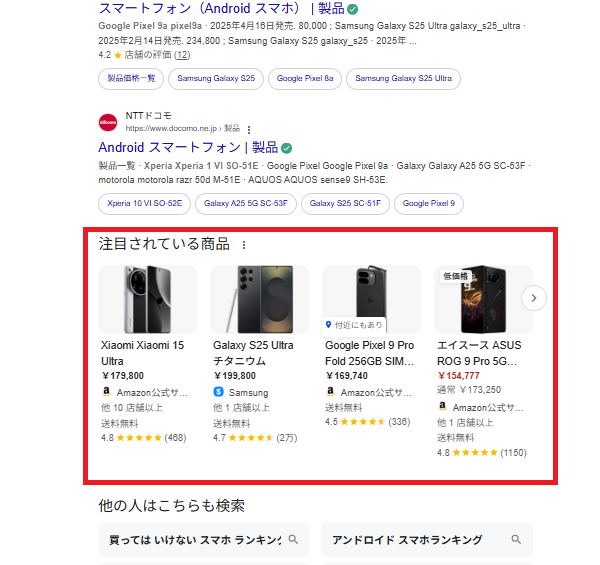This screenshot has width=600, height=565.
Task: Open the Xiaomi 15 Ultra product thumbnail
Action: coord(148,299)
